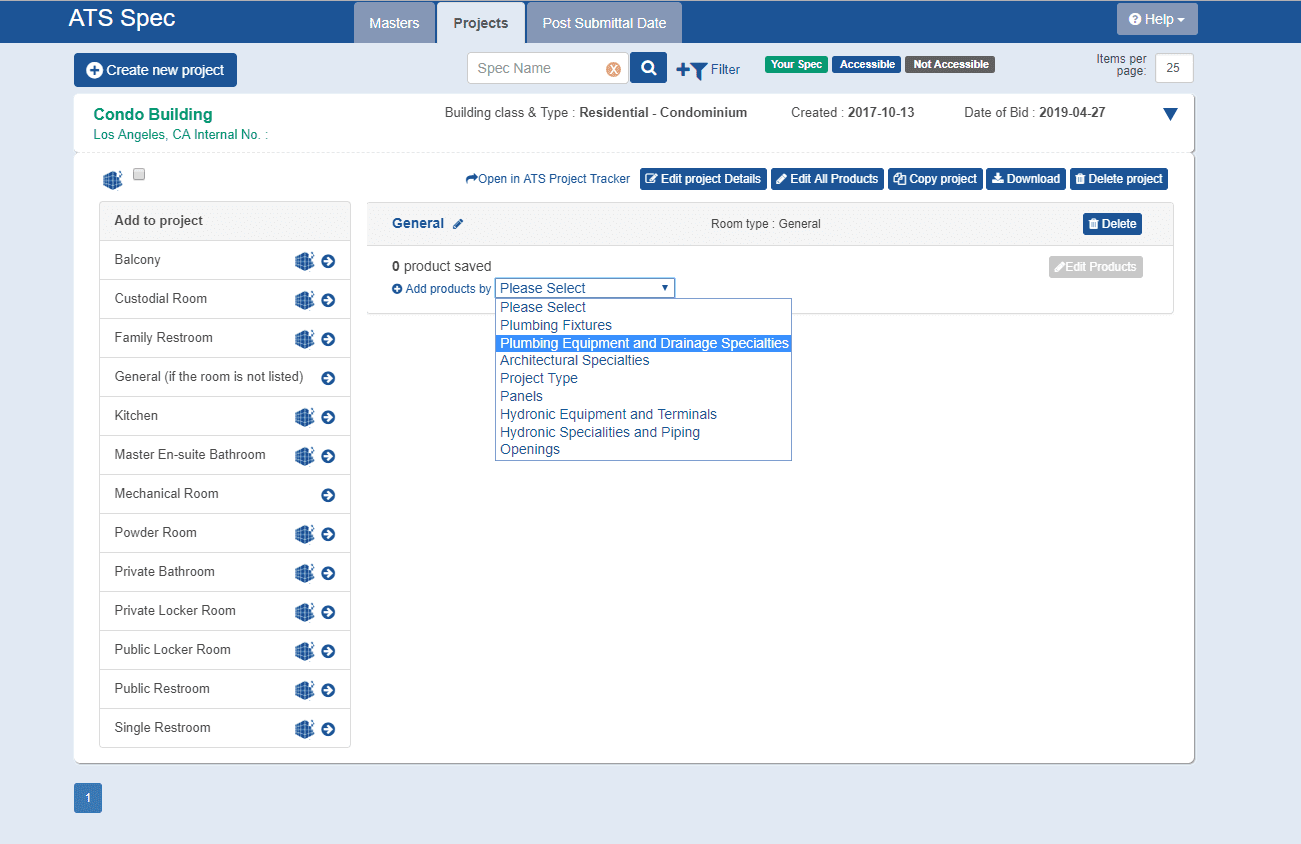Viewport: 1301px width, 844px height.
Task: Open the Help dropdown menu
Action: coord(1157,19)
